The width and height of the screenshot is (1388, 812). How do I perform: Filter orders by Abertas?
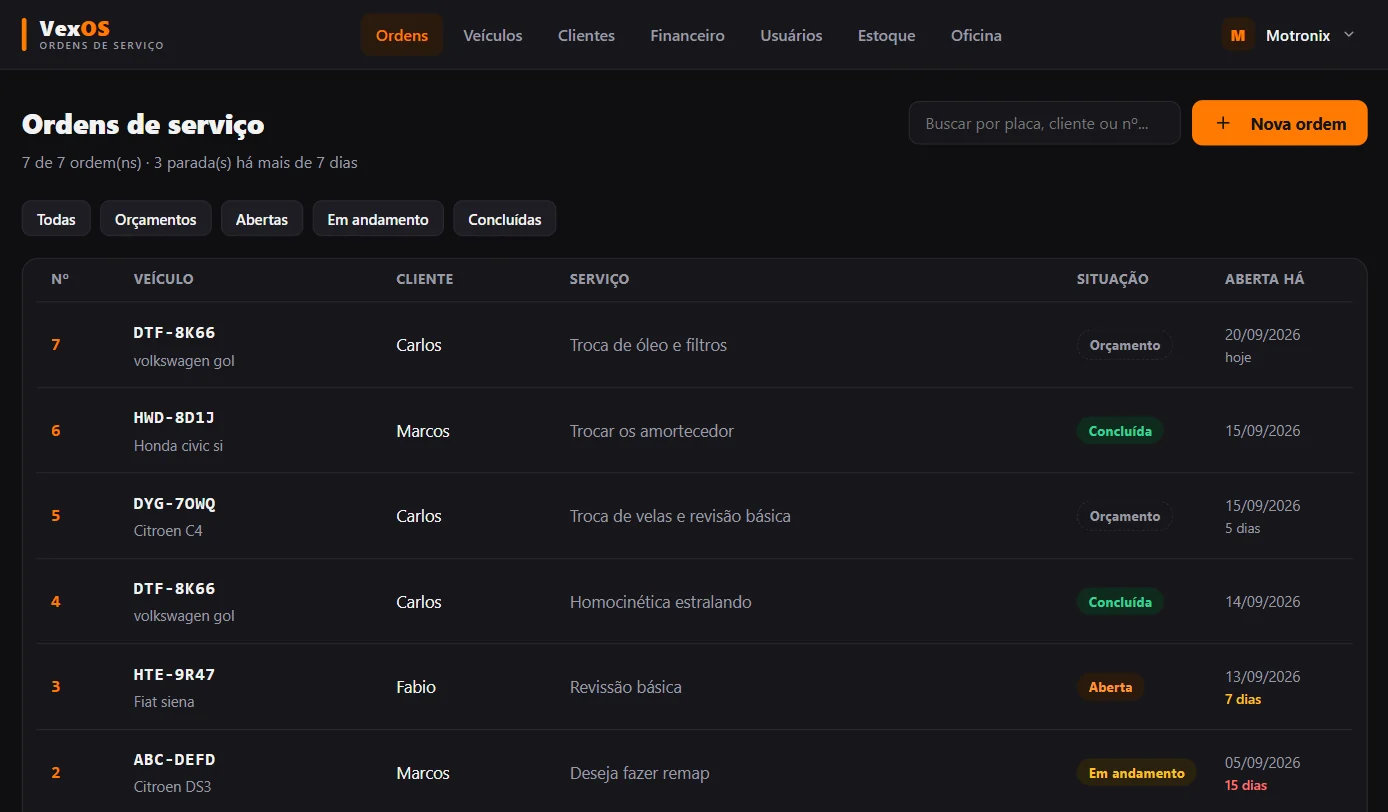[x=262, y=219]
